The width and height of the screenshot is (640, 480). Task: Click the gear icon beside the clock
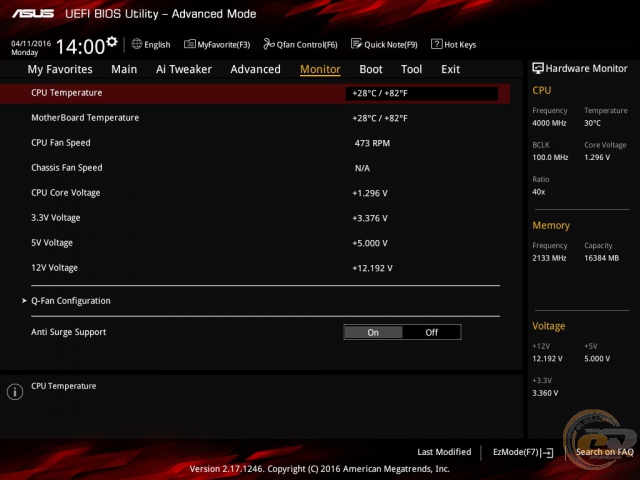click(x=112, y=42)
